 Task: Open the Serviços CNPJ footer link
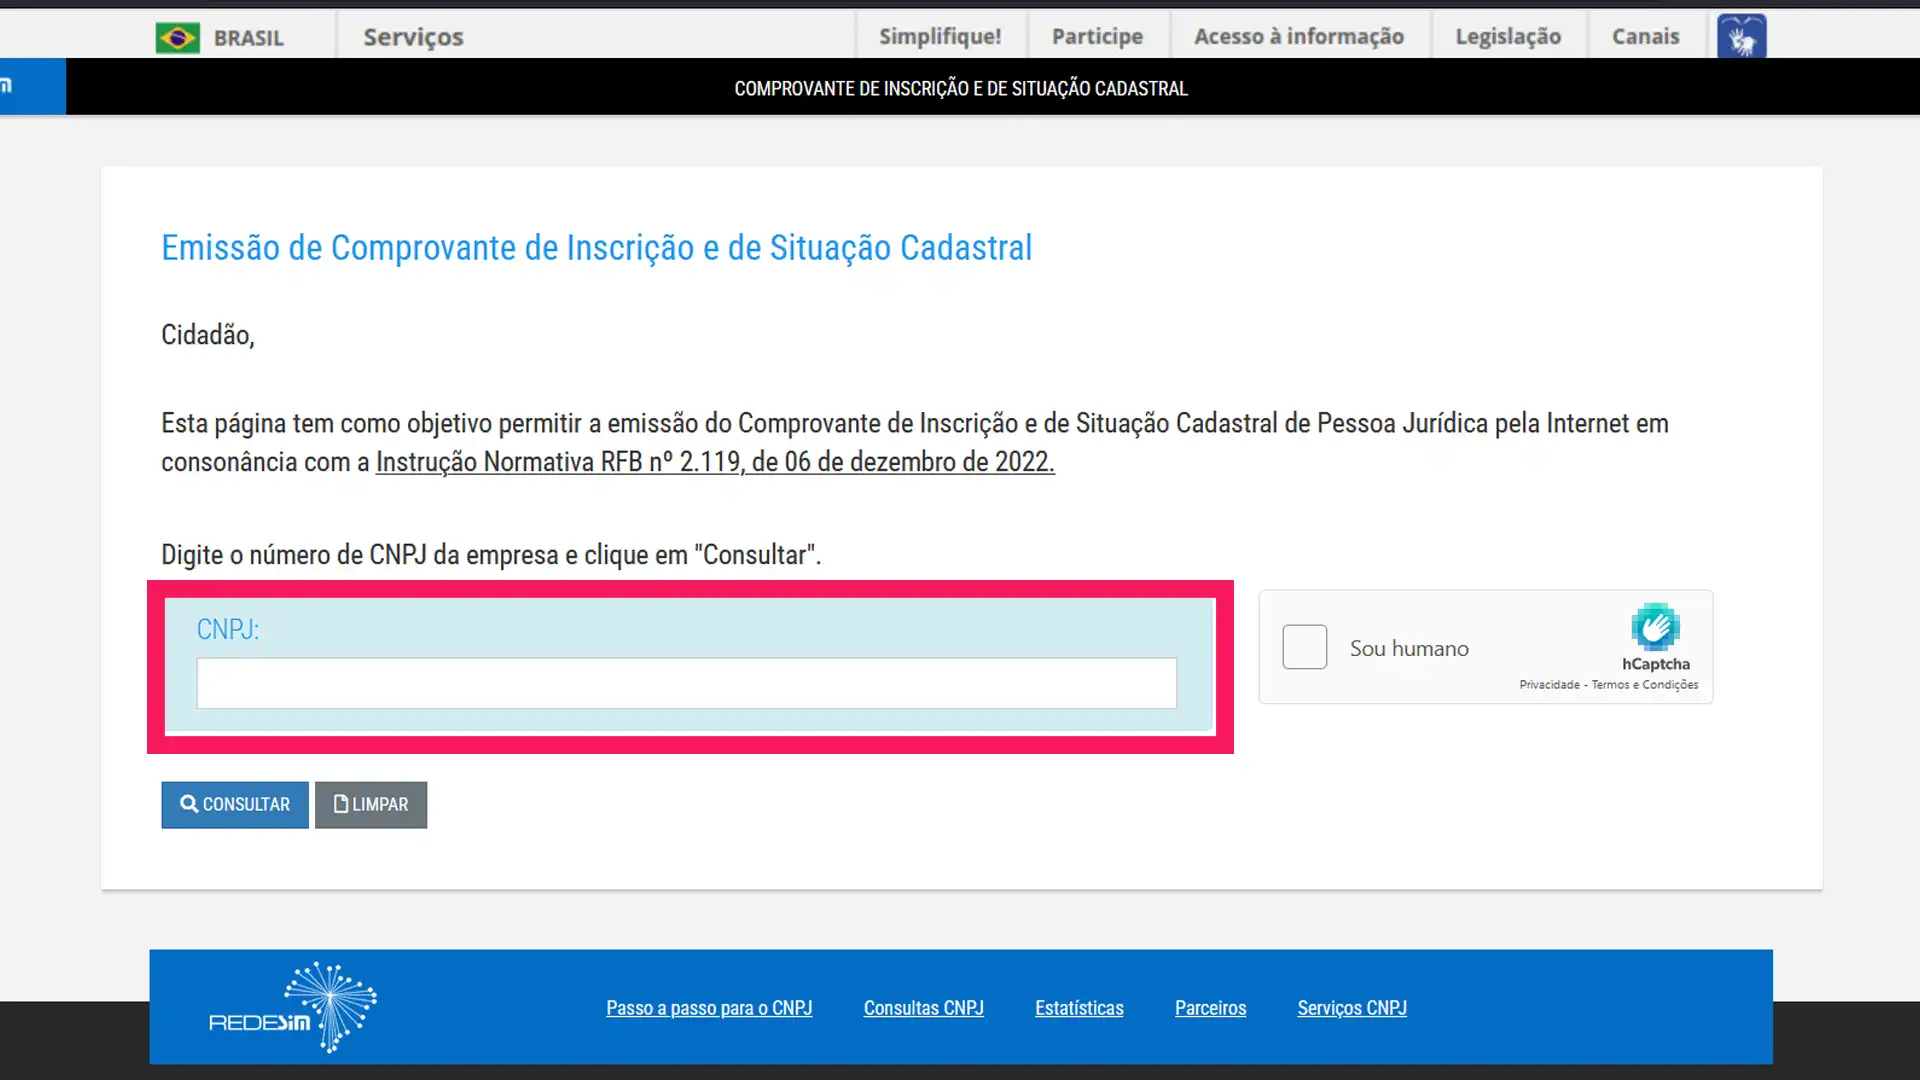click(x=1352, y=1008)
